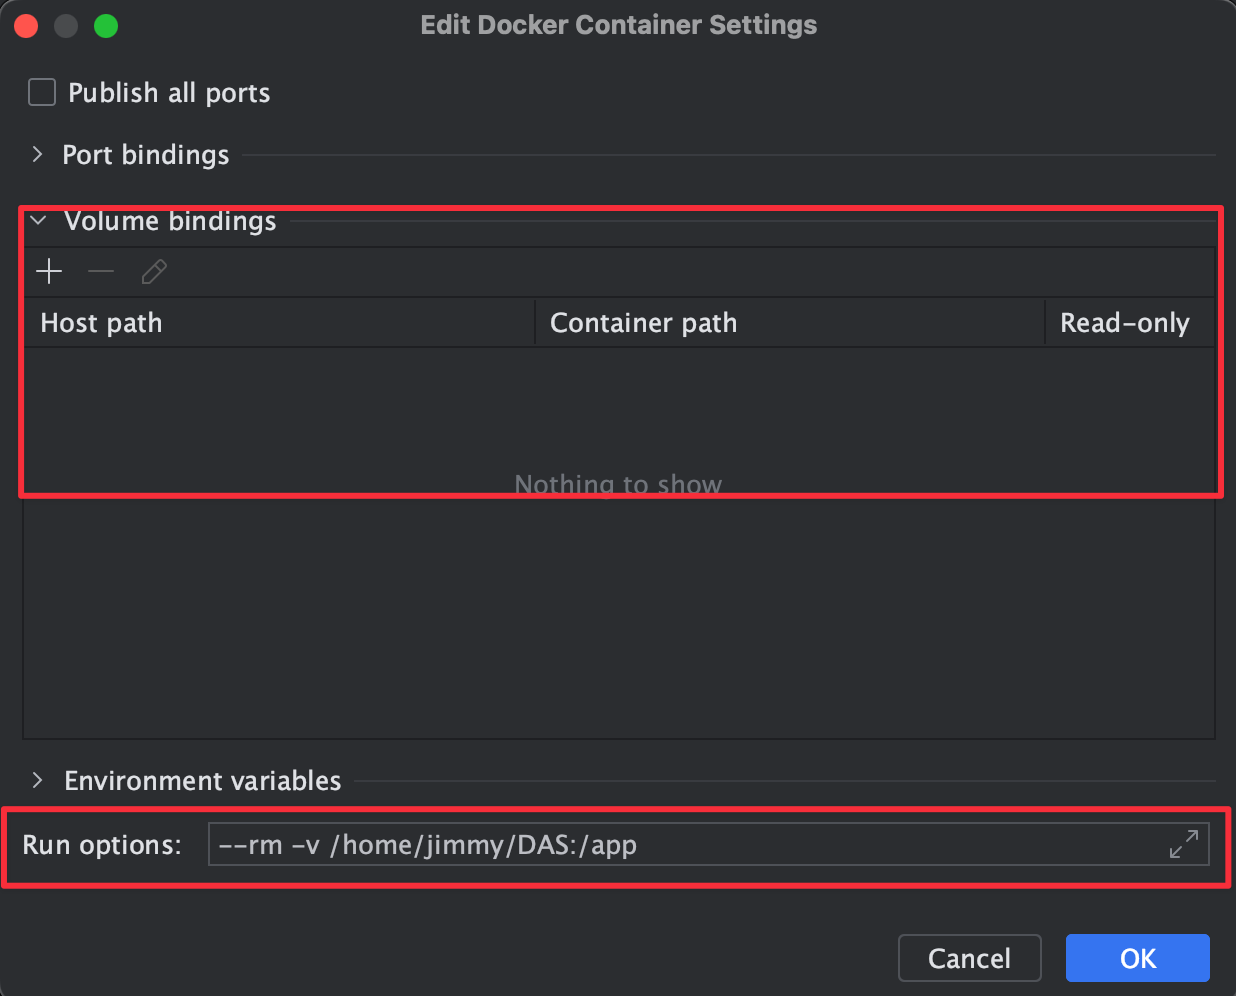Expand the Run options field with arrows icon
Image resolution: width=1236 pixels, height=996 pixels.
click(x=1183, y=844)
